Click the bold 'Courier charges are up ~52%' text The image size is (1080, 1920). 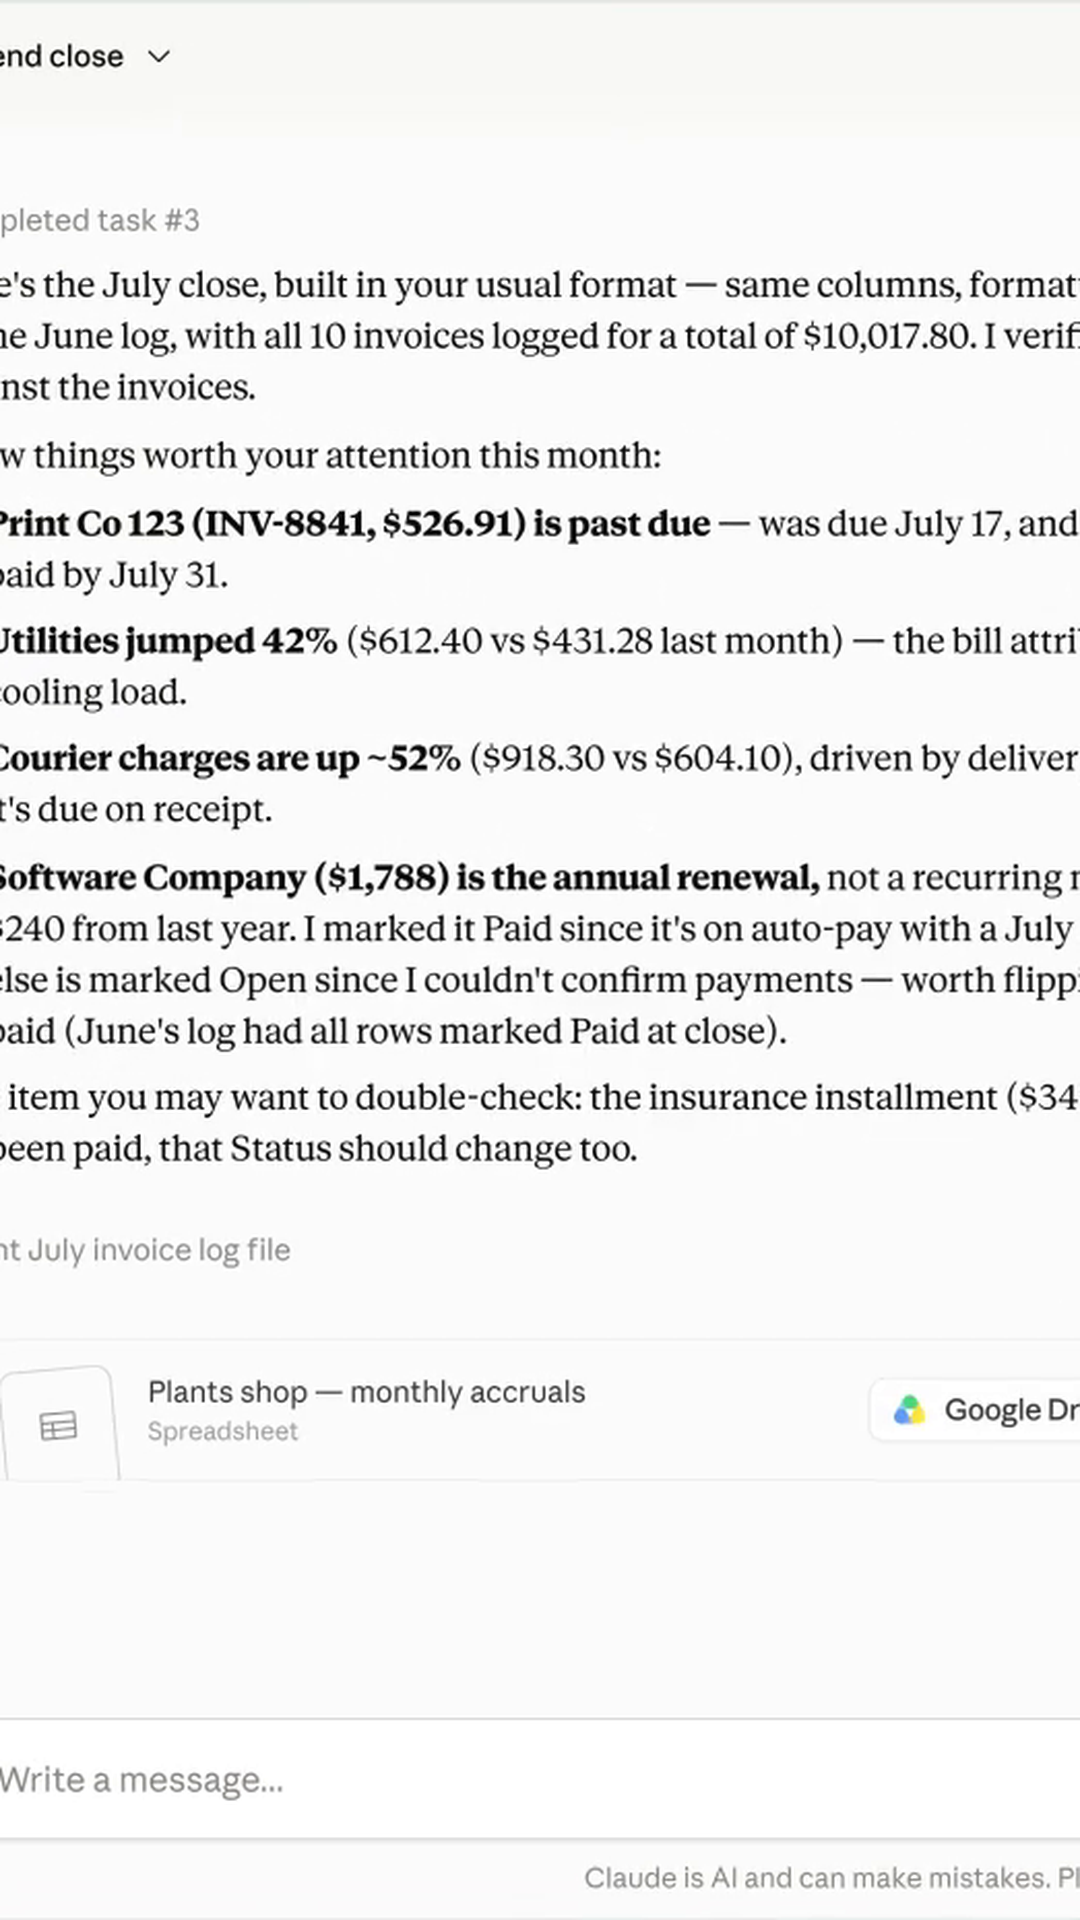[x=230, y=759]
